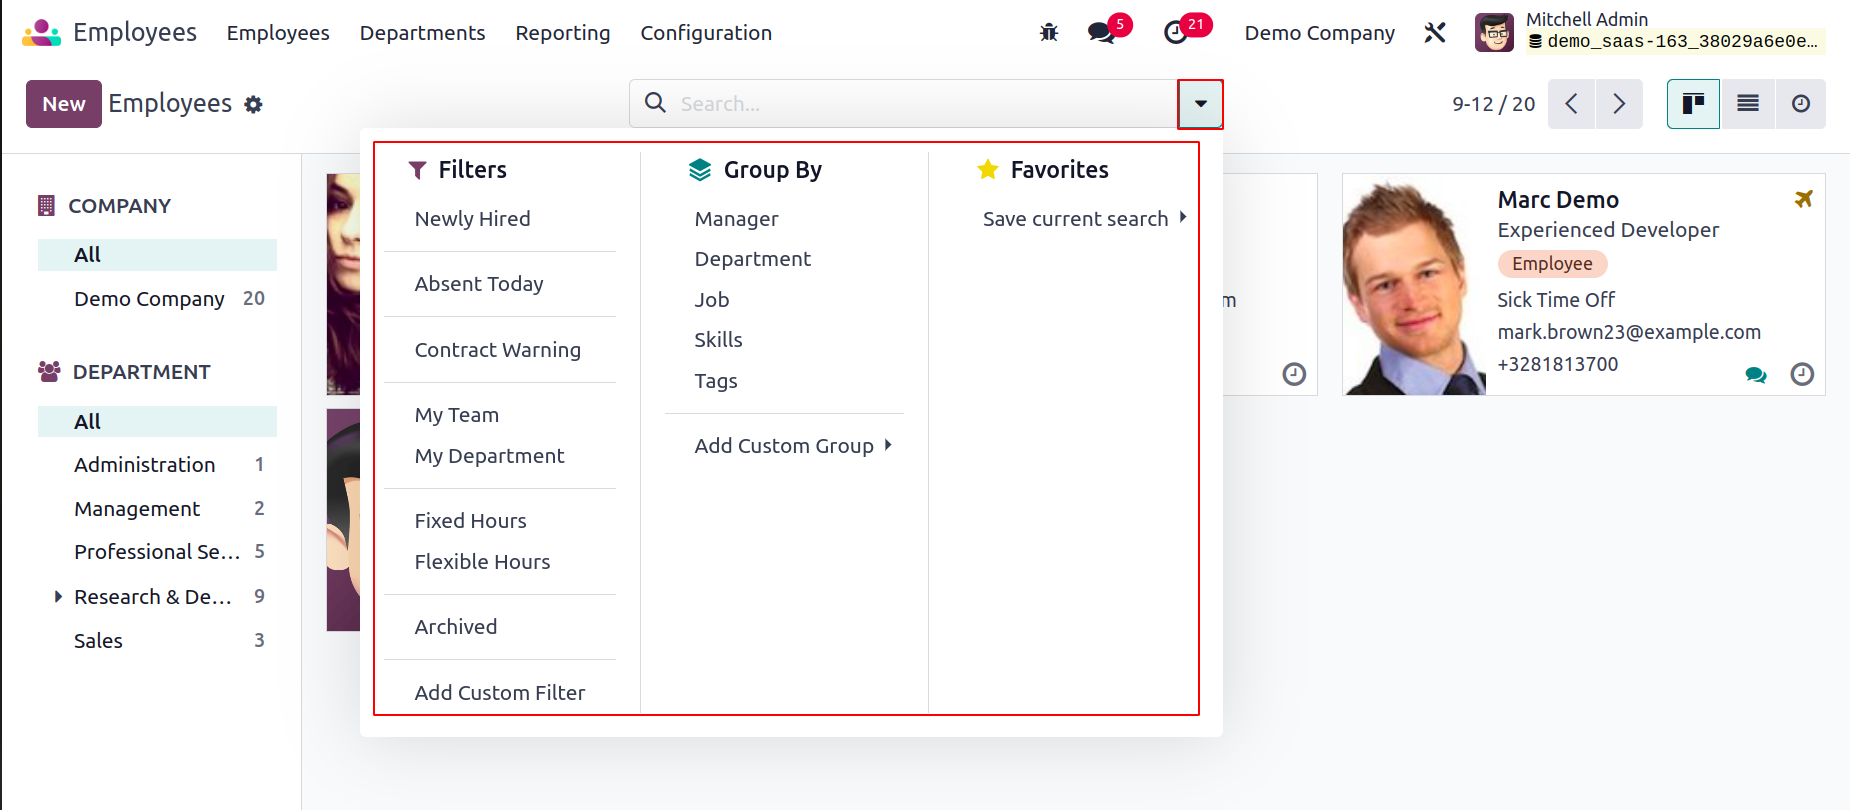Group employees by Manager

(x=737, y=219)
